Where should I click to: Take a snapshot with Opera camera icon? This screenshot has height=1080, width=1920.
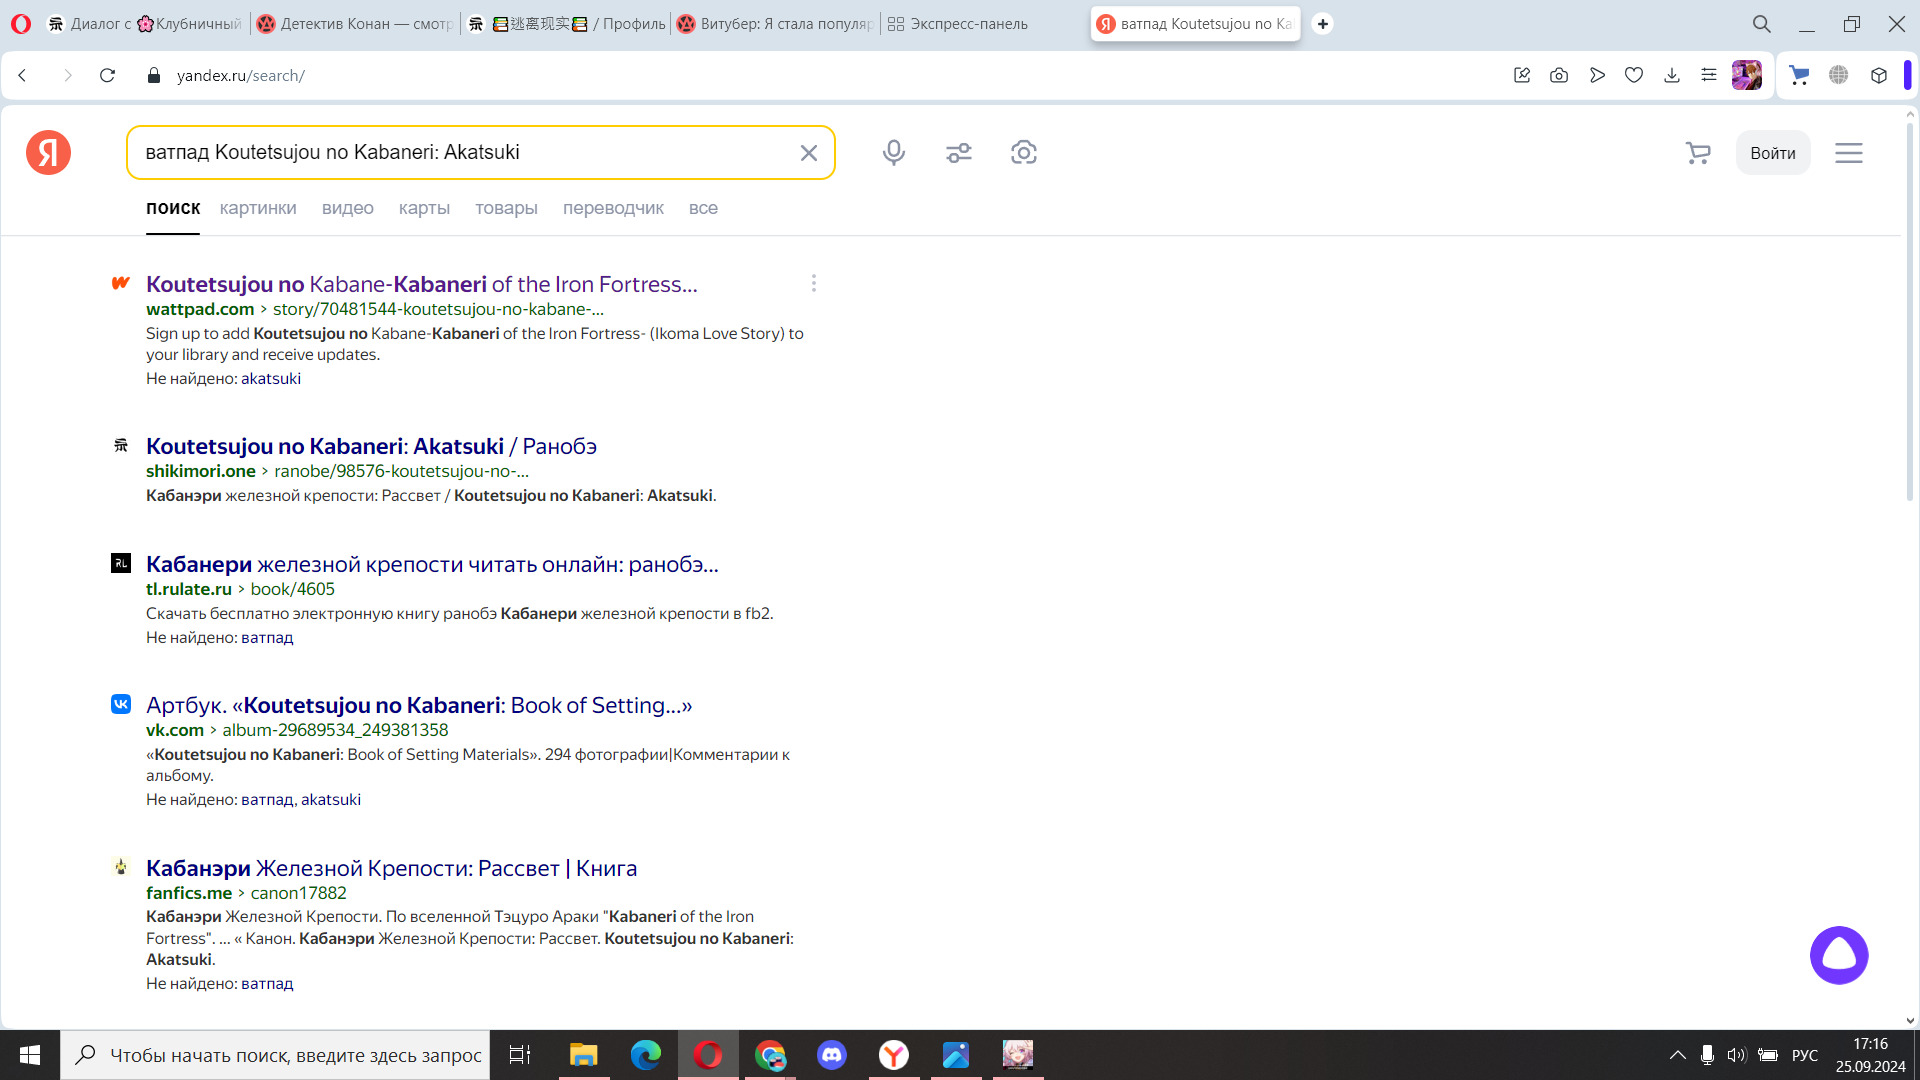tap(1558, 75)
